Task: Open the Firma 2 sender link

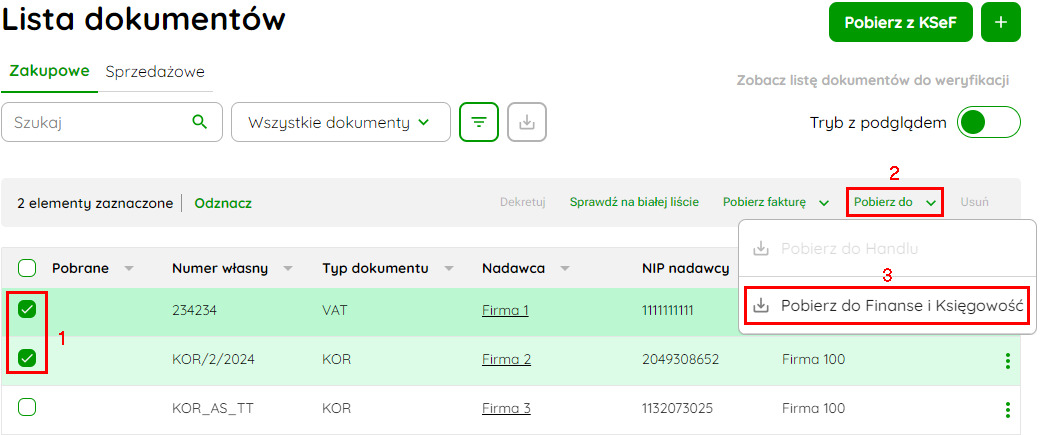Action: [506, 360]
